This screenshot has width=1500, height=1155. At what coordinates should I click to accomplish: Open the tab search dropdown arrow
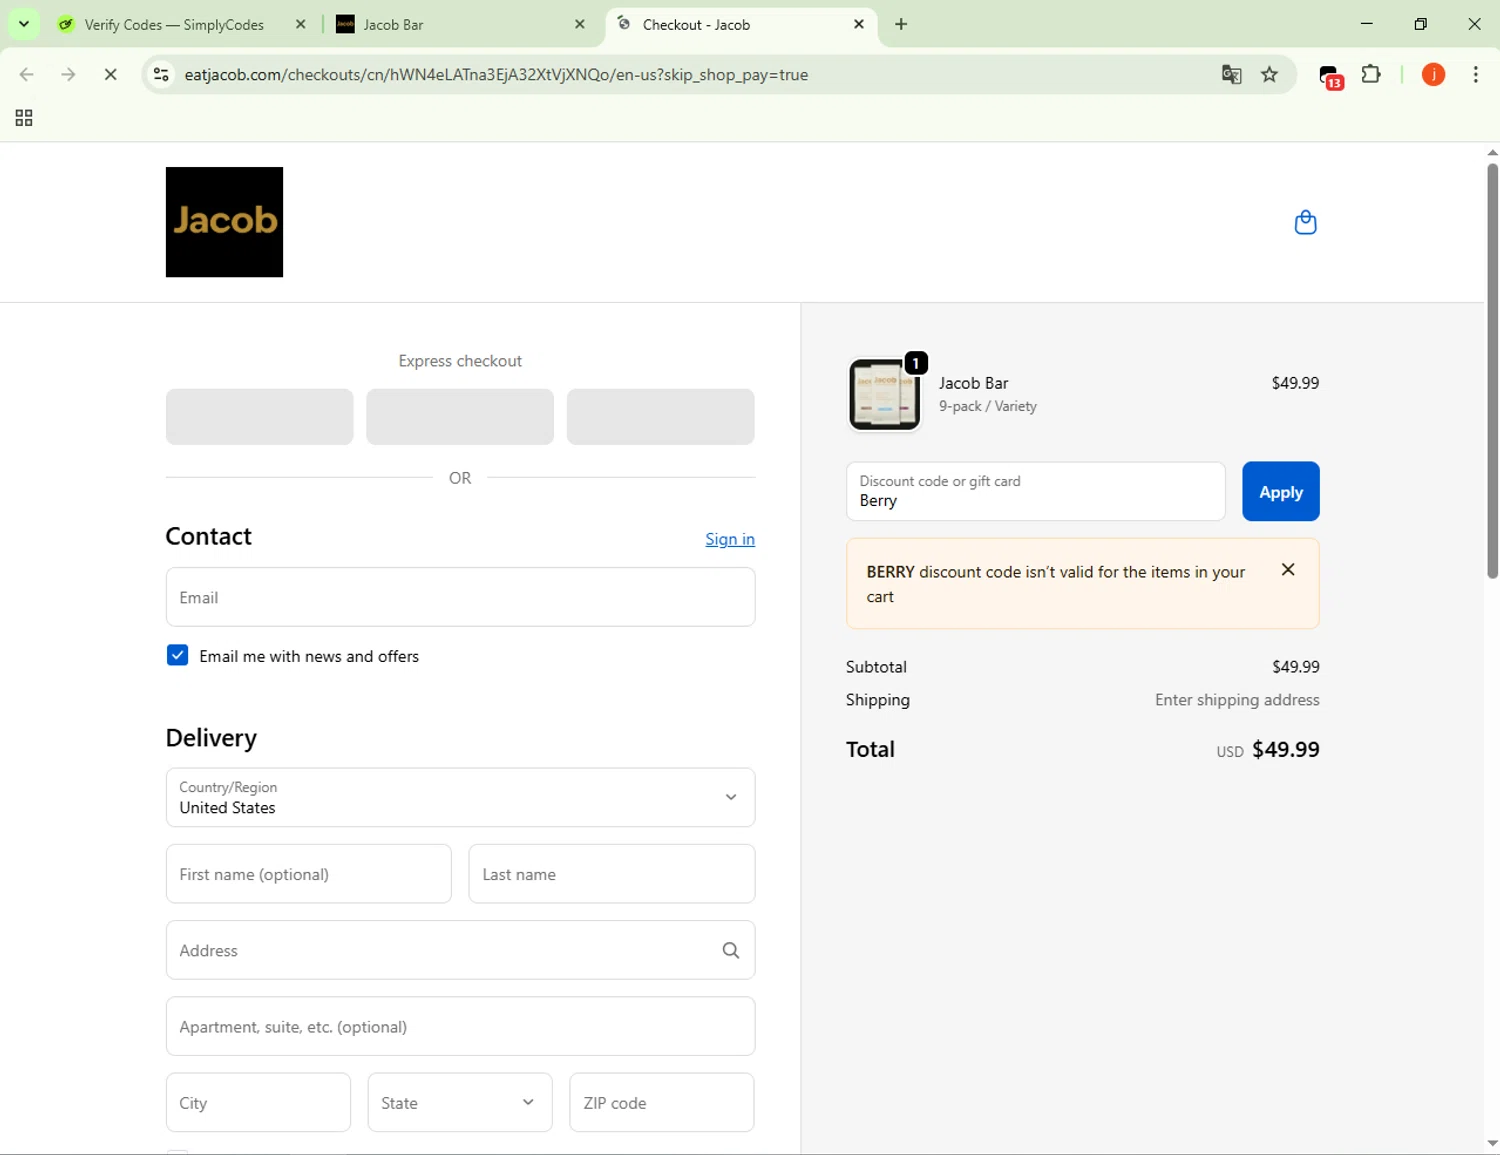pos(24,24)
